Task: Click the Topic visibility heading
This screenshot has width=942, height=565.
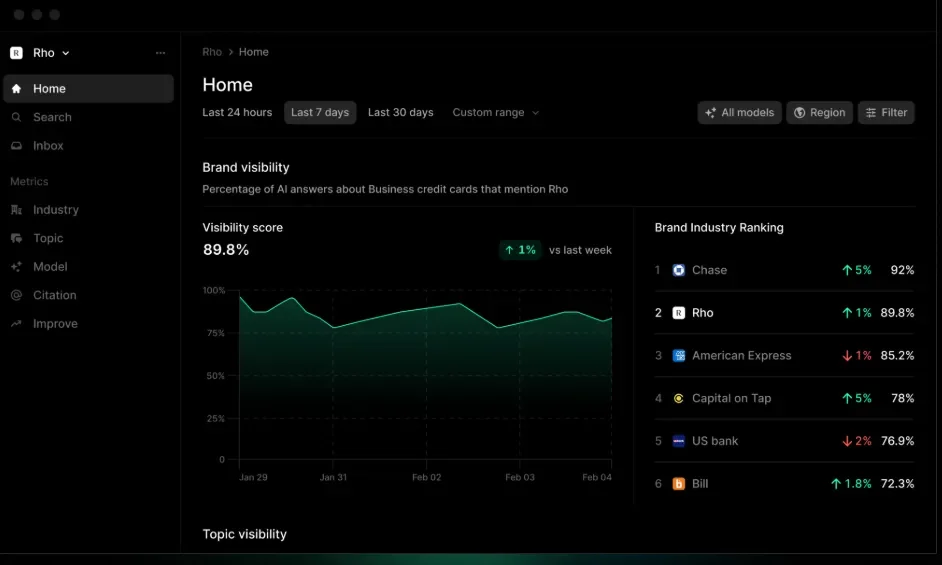Action: (x=245, y=534)
